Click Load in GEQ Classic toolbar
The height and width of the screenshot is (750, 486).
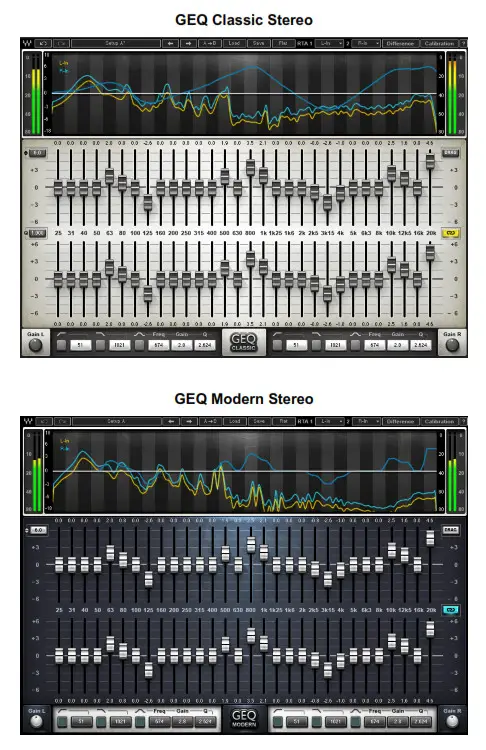[234, 44]
